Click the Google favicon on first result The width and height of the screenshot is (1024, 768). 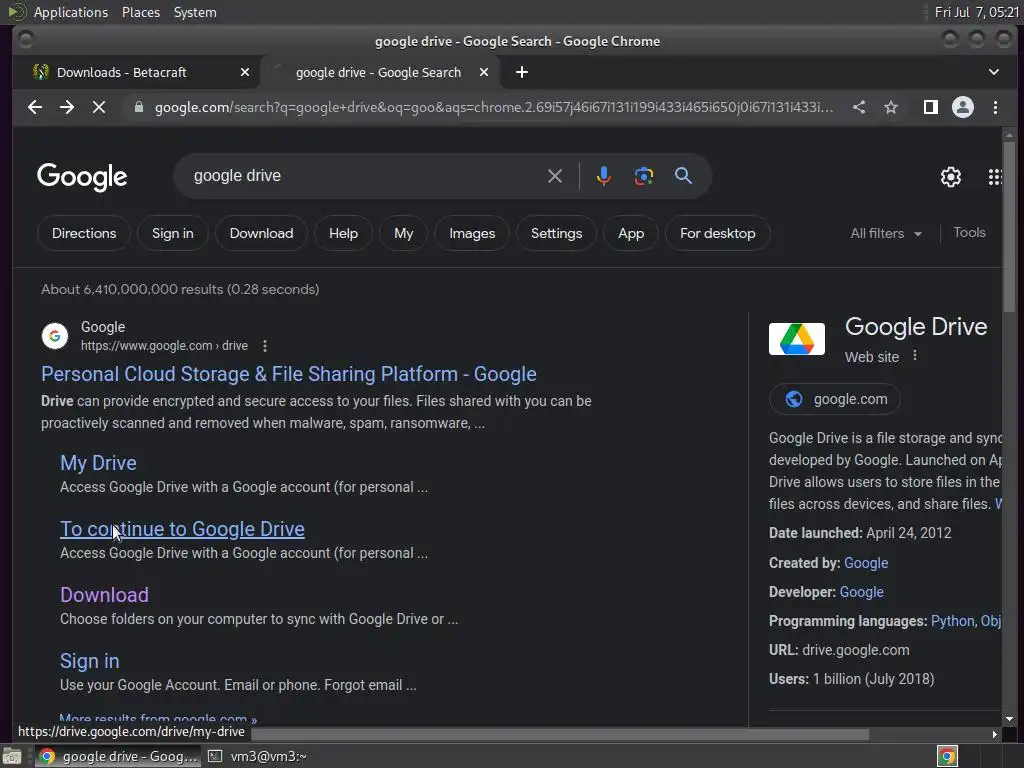55,336
